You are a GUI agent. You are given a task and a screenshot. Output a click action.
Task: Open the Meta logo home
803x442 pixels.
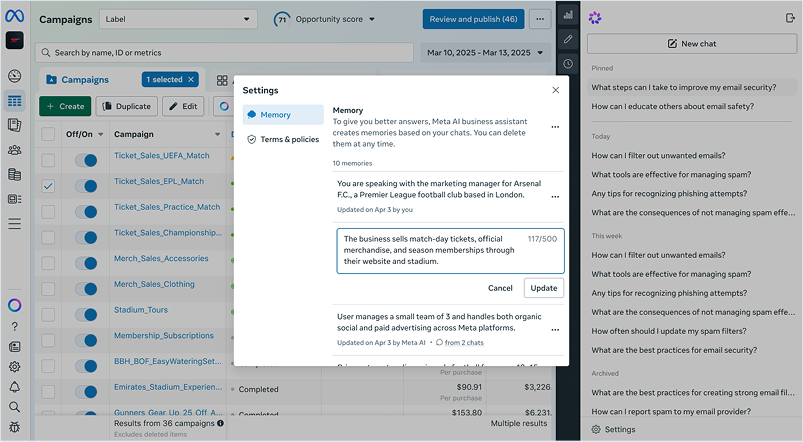[14, 16]
